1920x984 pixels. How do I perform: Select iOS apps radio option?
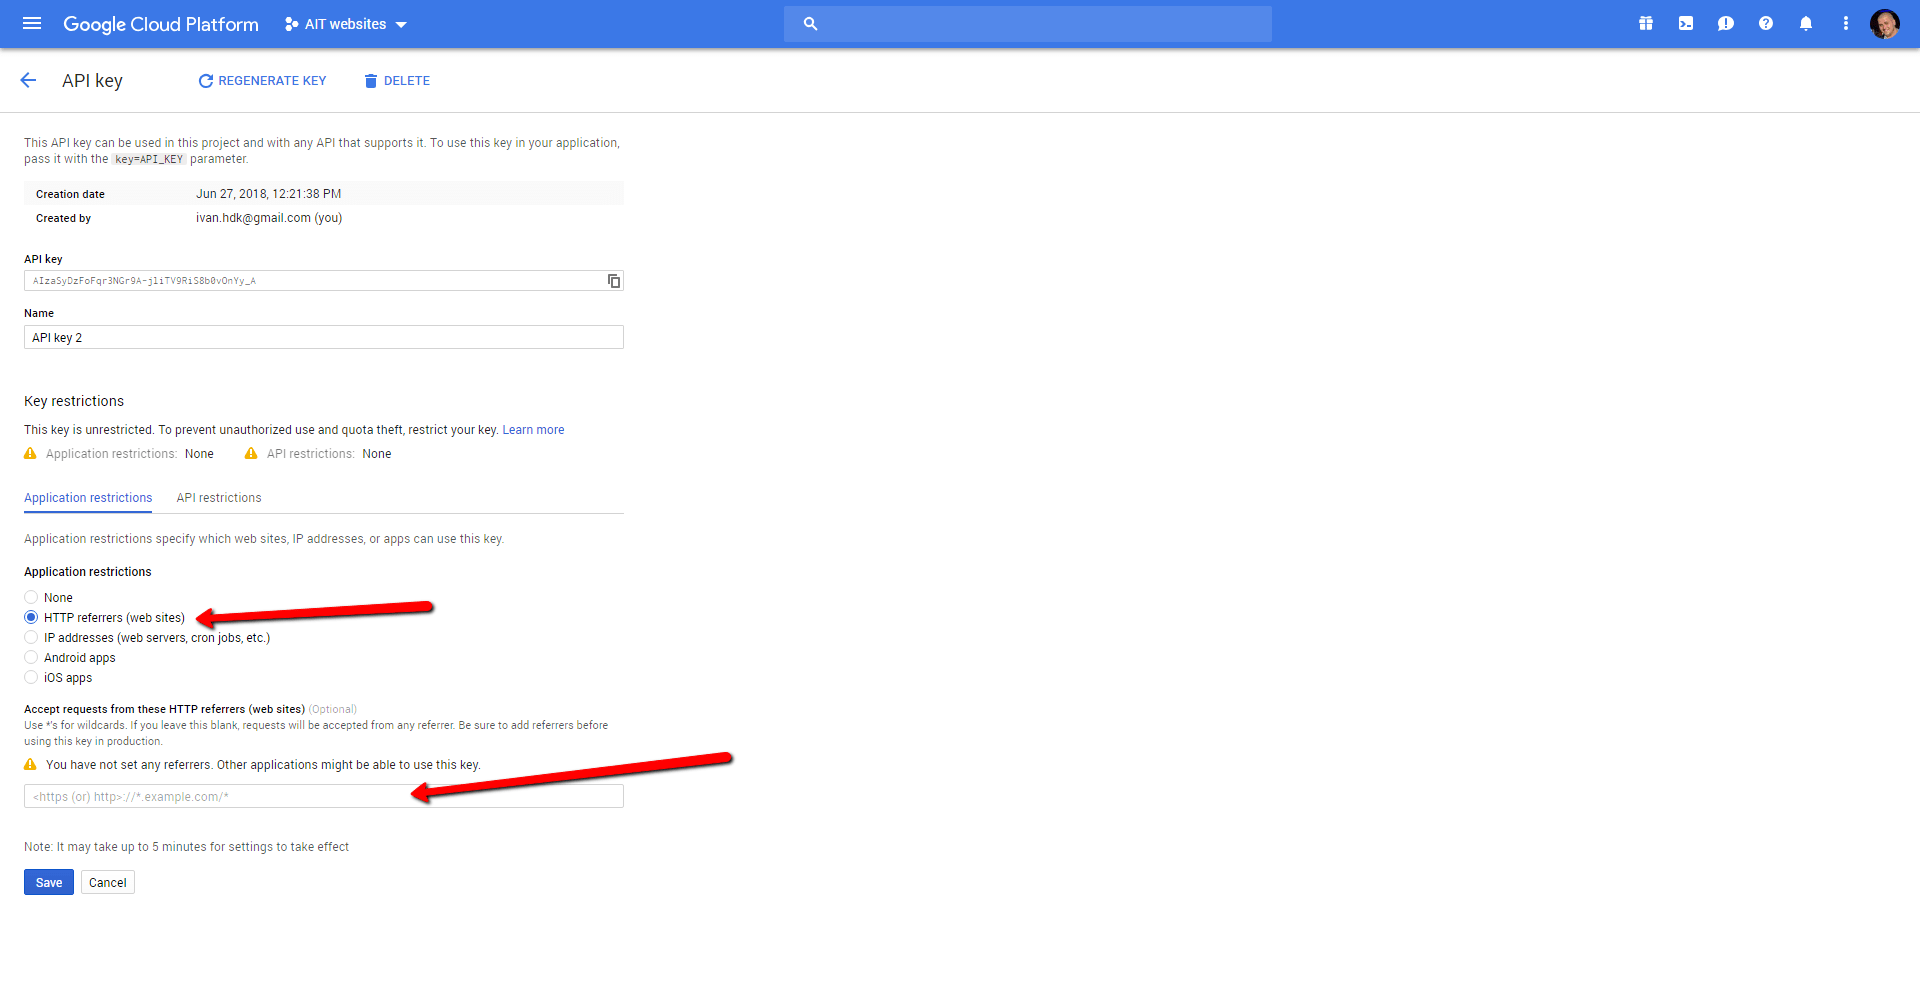coord(31,677)
